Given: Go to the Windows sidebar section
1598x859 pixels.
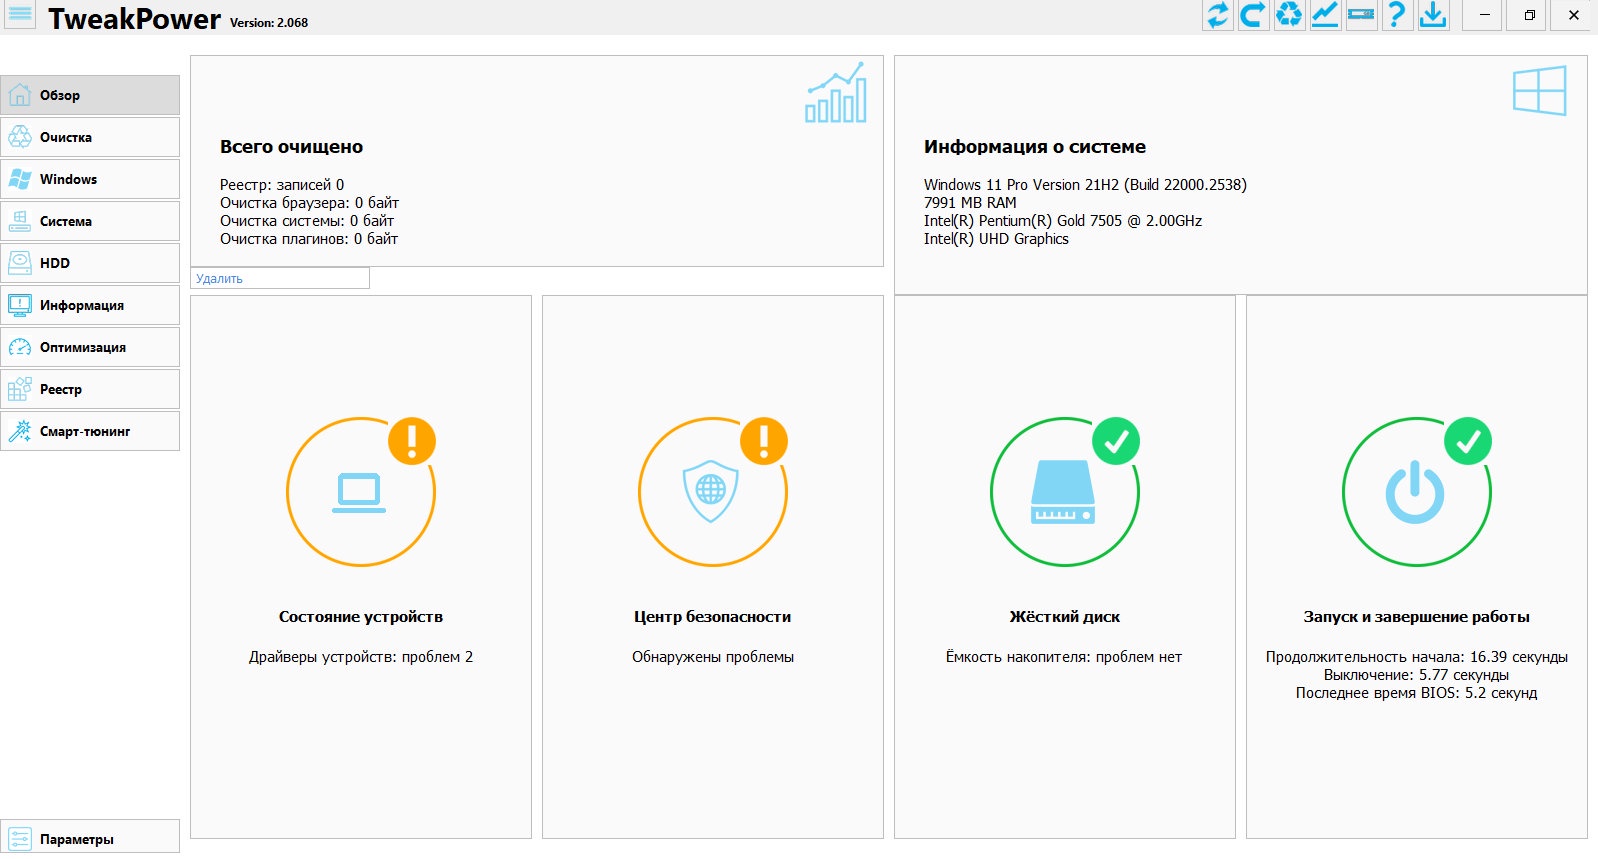Looking at the screenshot, I should (90, 179).
